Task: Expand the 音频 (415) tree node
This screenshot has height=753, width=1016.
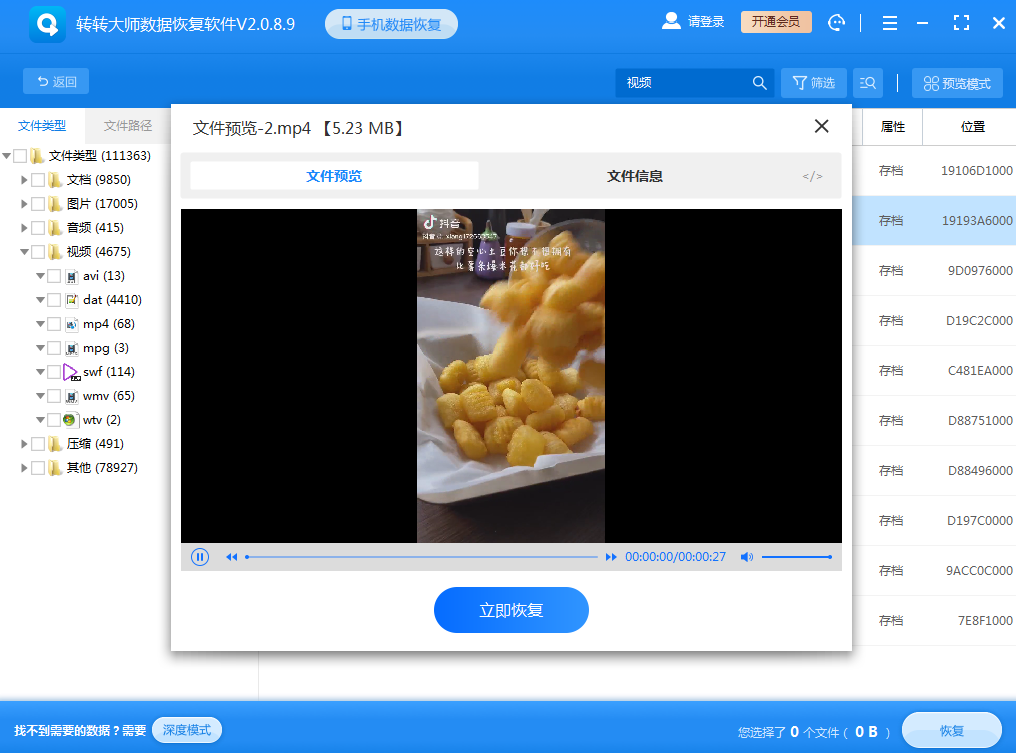Action: pyautogui.click(x=24, y=228)
